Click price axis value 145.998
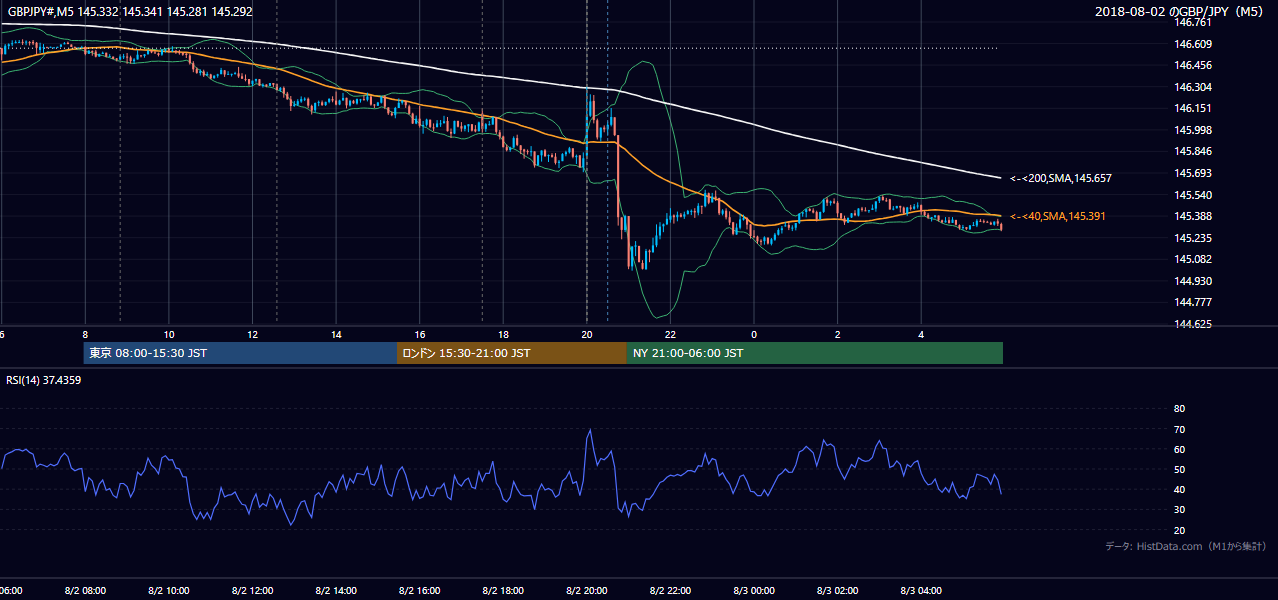Screen dimensions: 1278x600 1193,130
